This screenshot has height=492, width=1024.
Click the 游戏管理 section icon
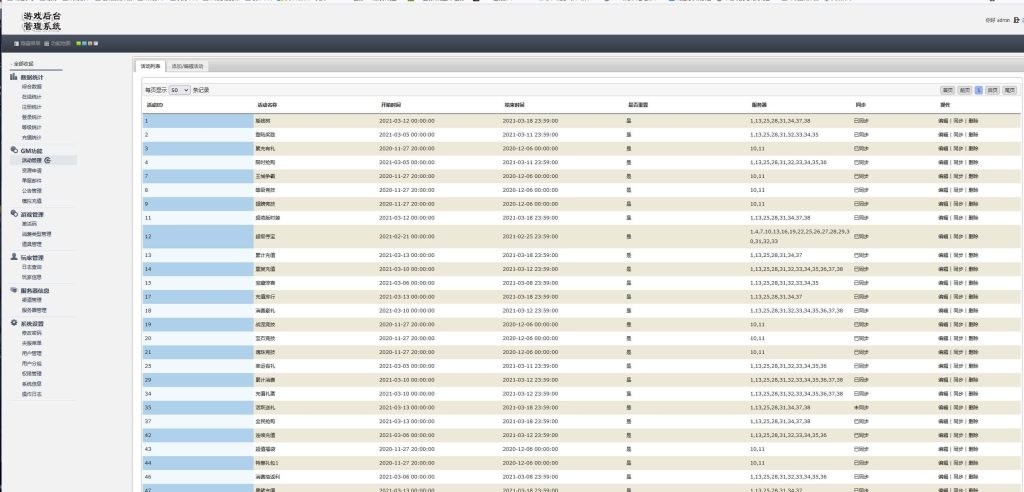[14, 214]
